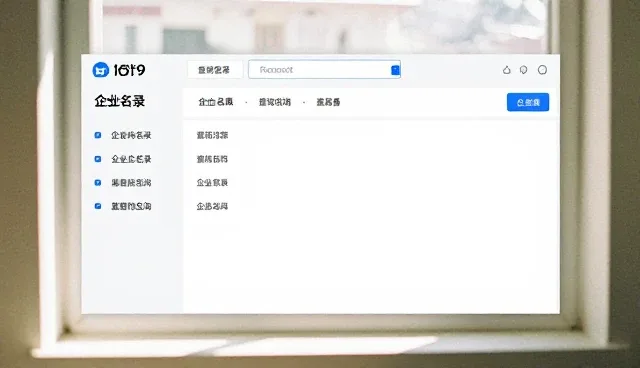Open the third sidebar menu entry label
The height and width of the screenshot is (368, 640).
pos(131,182)
